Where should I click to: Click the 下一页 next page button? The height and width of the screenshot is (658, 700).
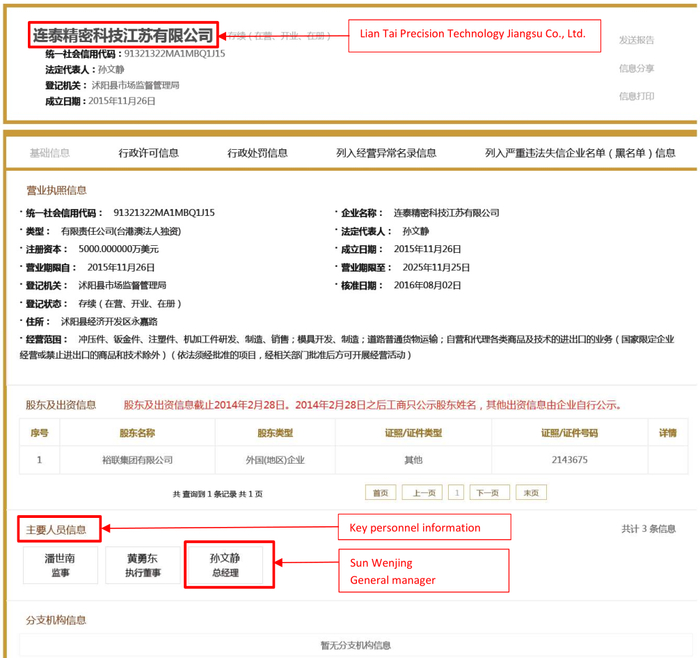(490, 493)
